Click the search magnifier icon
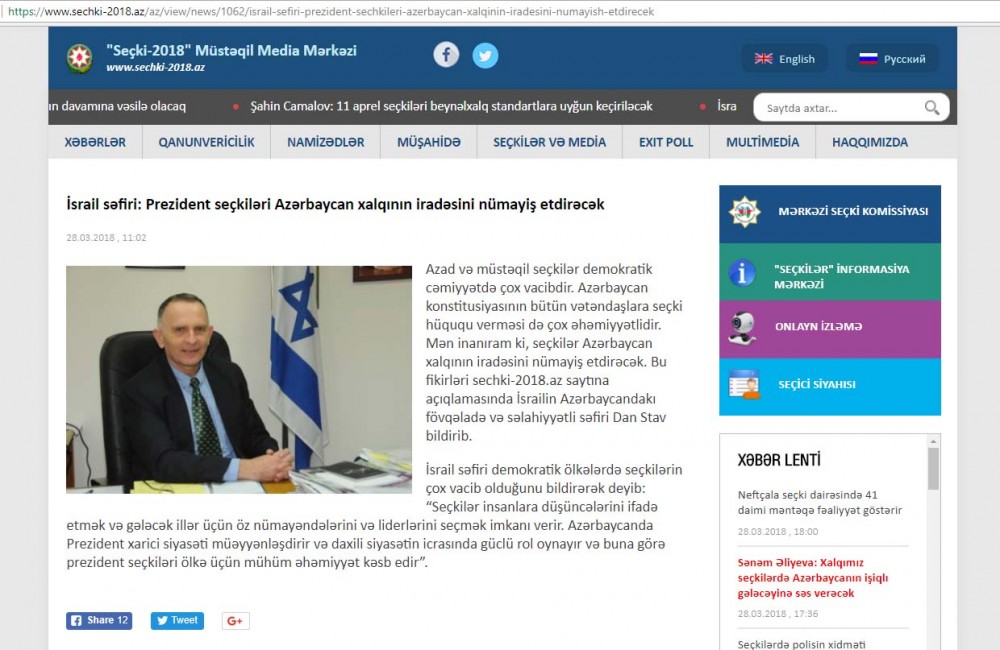 [x=931, y=108]
